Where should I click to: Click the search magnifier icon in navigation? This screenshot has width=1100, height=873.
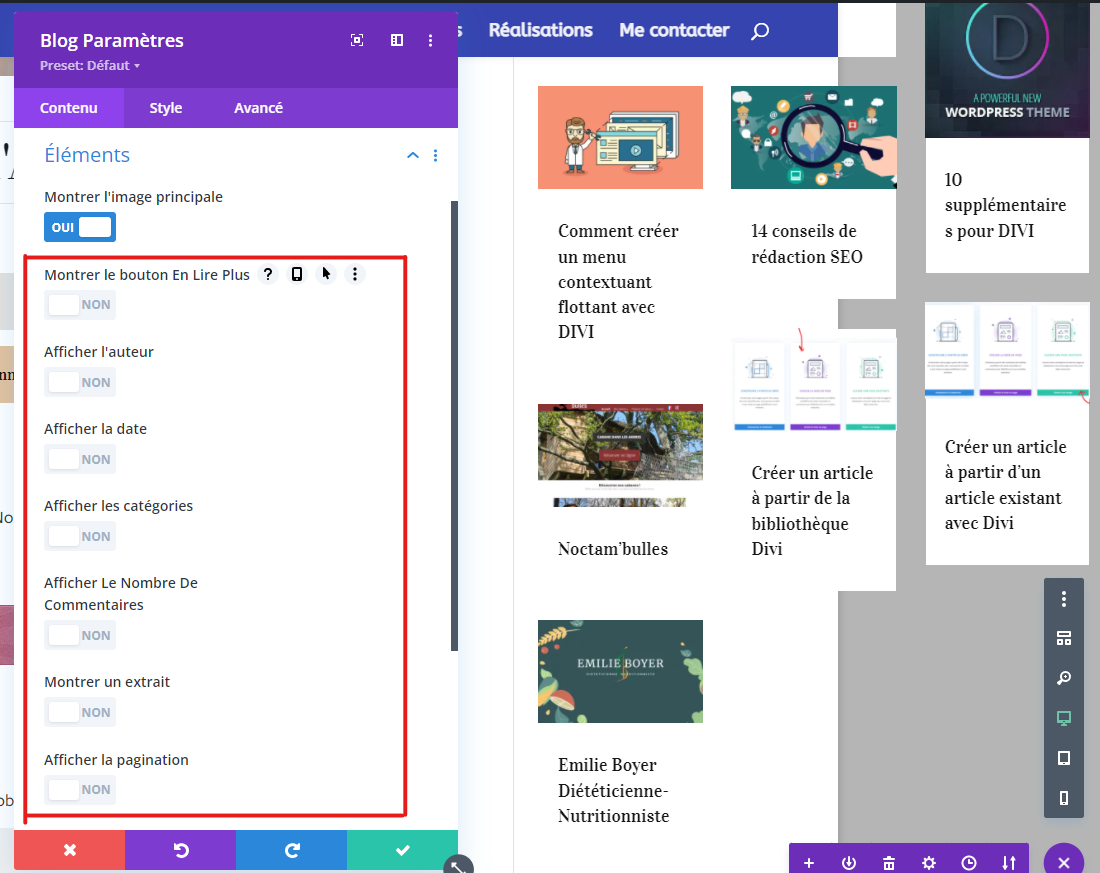click(x=760, y=31)
